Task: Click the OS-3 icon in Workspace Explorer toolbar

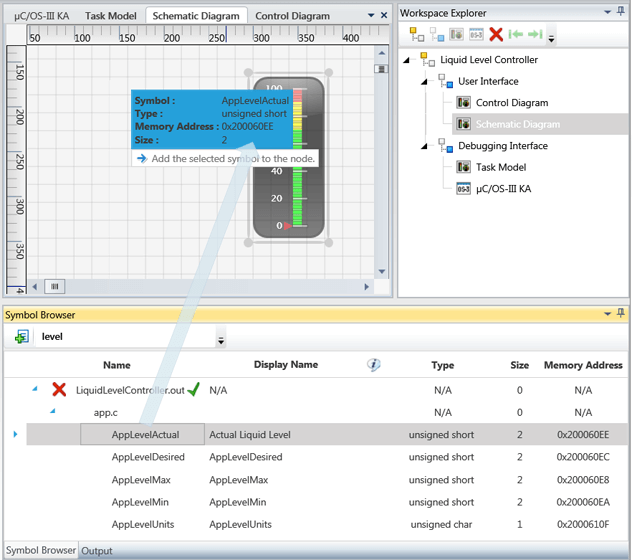Action: click(476, 35)
